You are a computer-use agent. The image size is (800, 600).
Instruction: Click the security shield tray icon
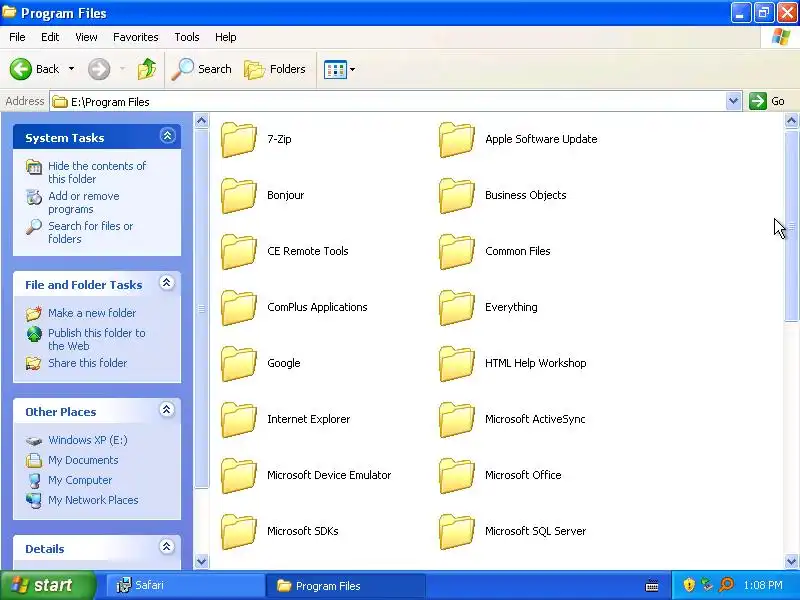point(689,585)
